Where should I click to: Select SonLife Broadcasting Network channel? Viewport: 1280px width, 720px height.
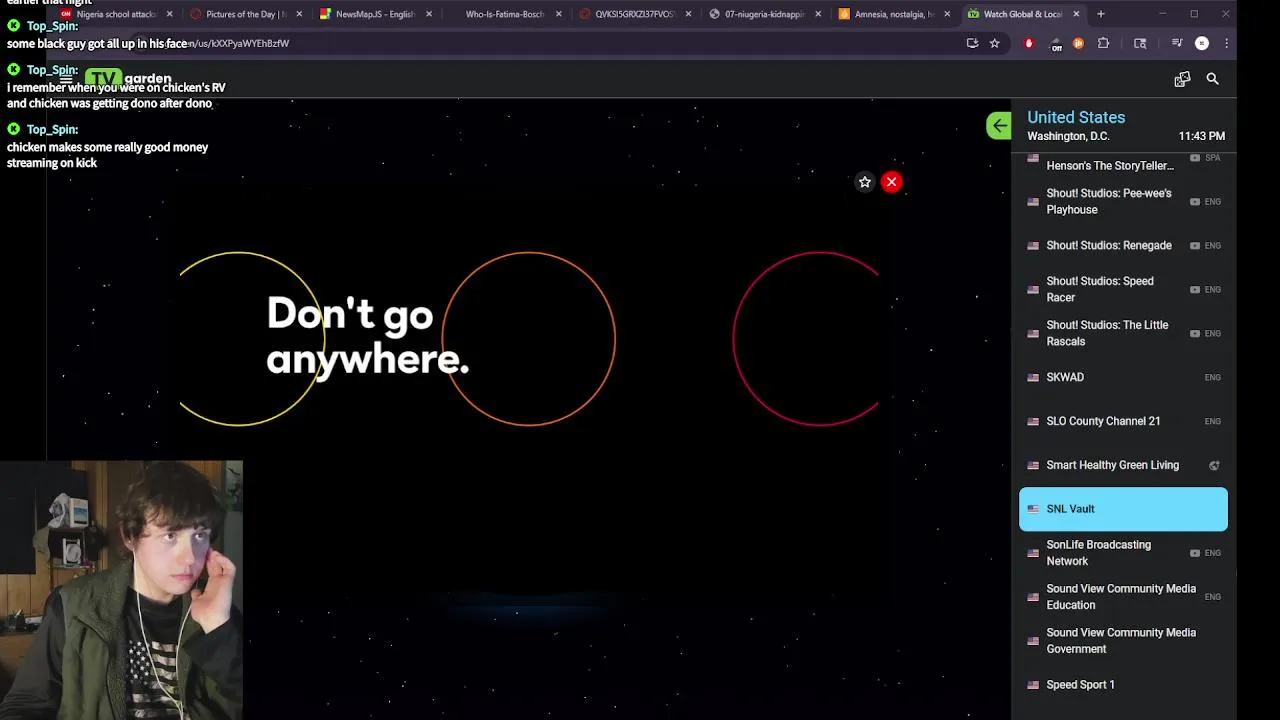1123,553
